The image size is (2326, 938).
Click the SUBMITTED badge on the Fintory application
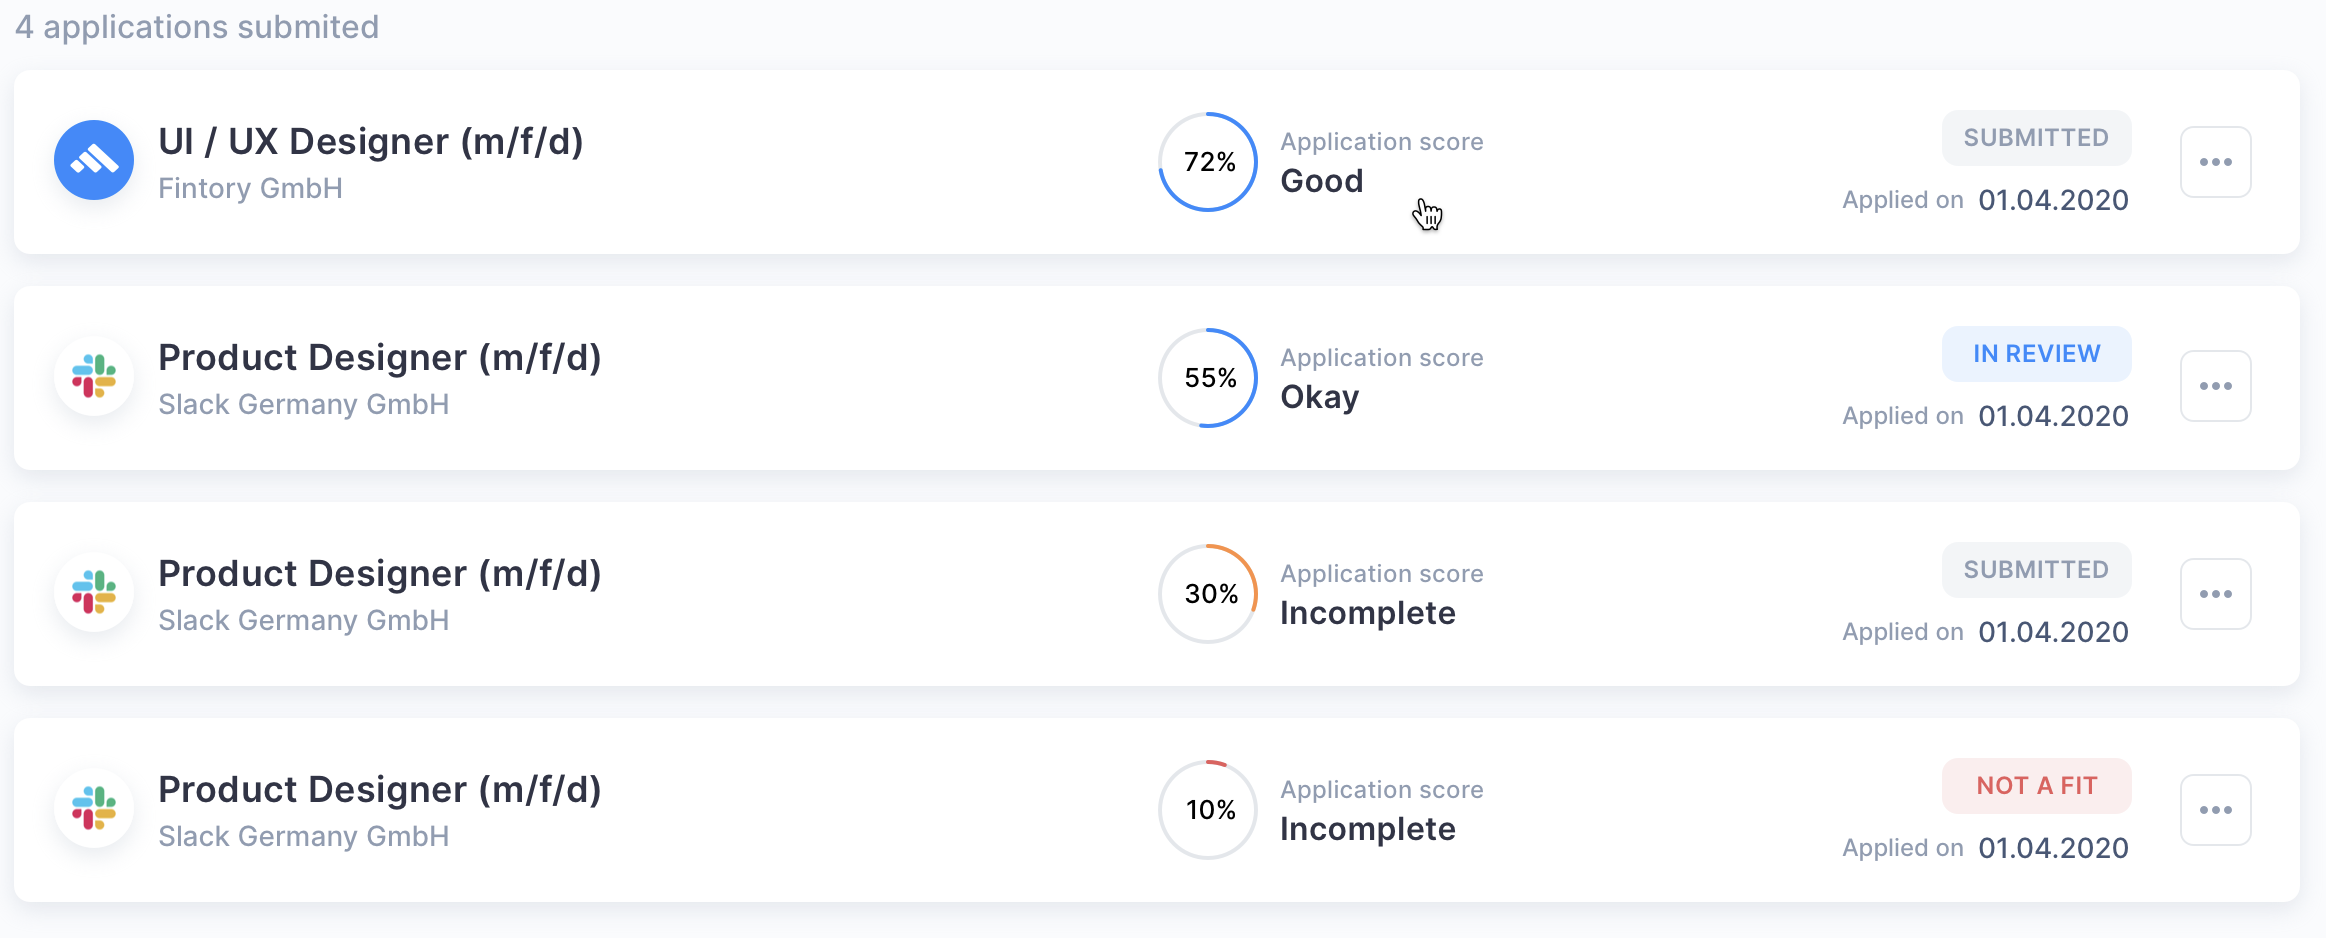click(x=2036, y=138)
